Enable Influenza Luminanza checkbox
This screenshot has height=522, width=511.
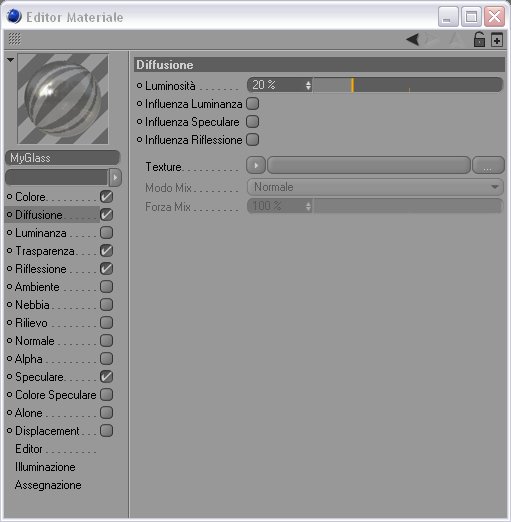coord(252,104)
